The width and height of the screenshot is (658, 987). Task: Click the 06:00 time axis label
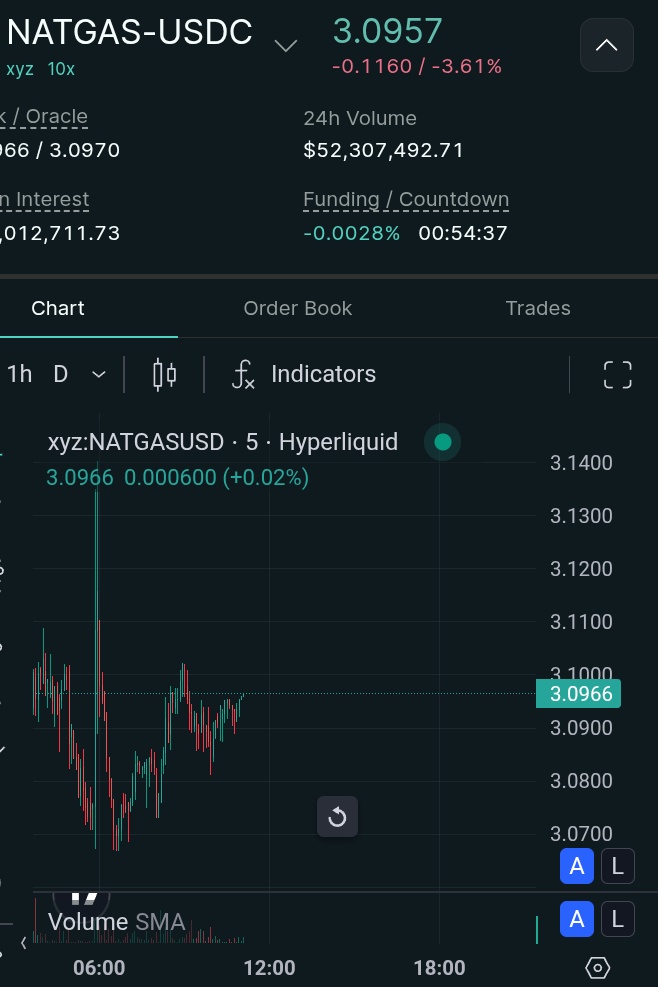99,967
